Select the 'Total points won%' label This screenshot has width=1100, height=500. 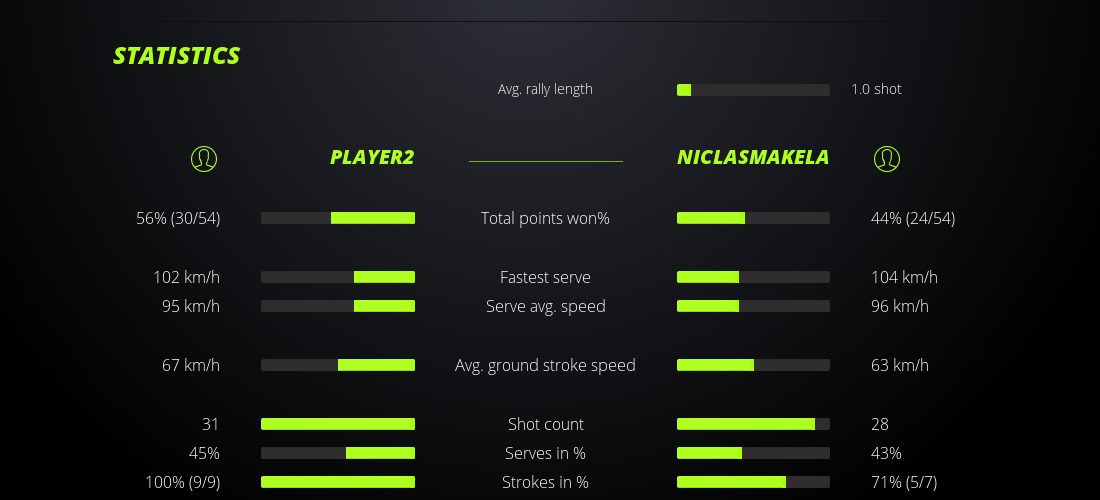point(545,218)
